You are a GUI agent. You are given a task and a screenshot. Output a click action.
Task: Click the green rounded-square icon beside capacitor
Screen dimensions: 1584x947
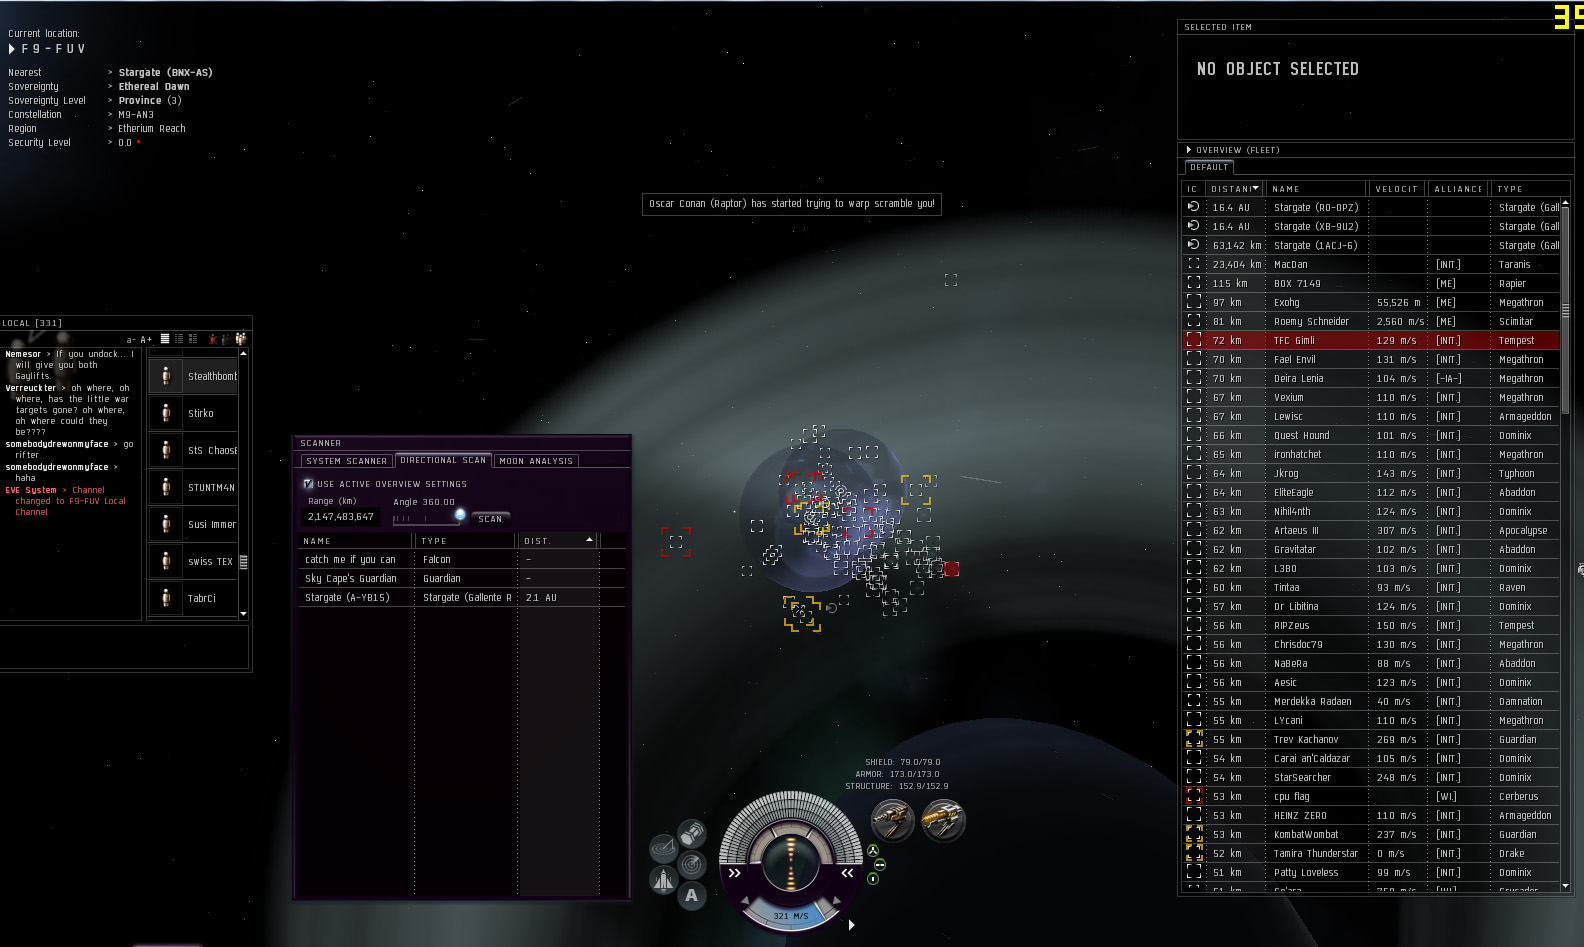[x=873, y=879]
